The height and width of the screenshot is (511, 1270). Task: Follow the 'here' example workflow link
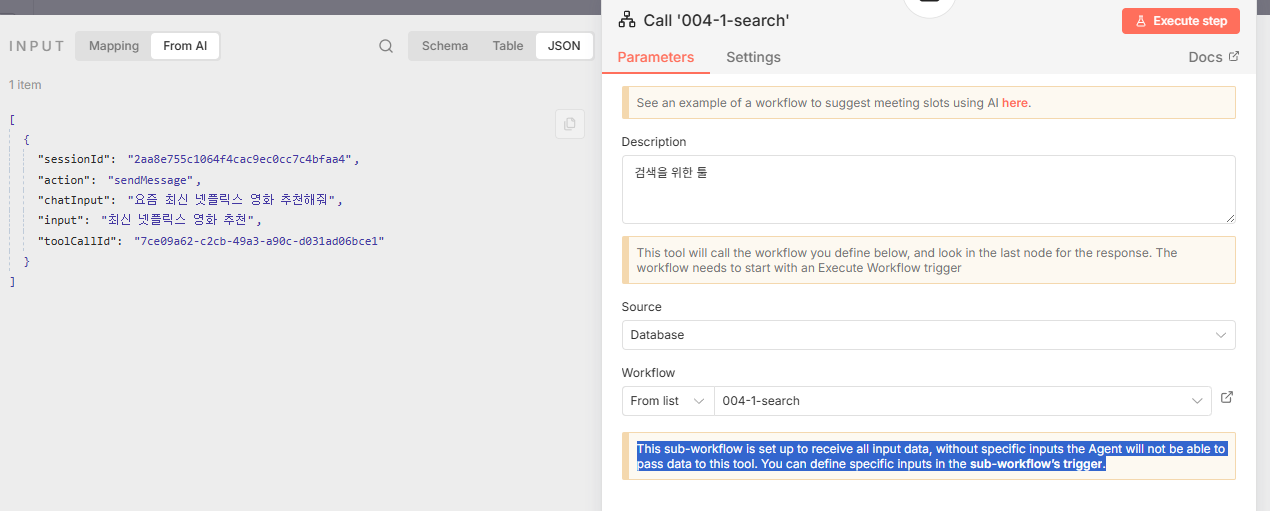point(1014,102)
